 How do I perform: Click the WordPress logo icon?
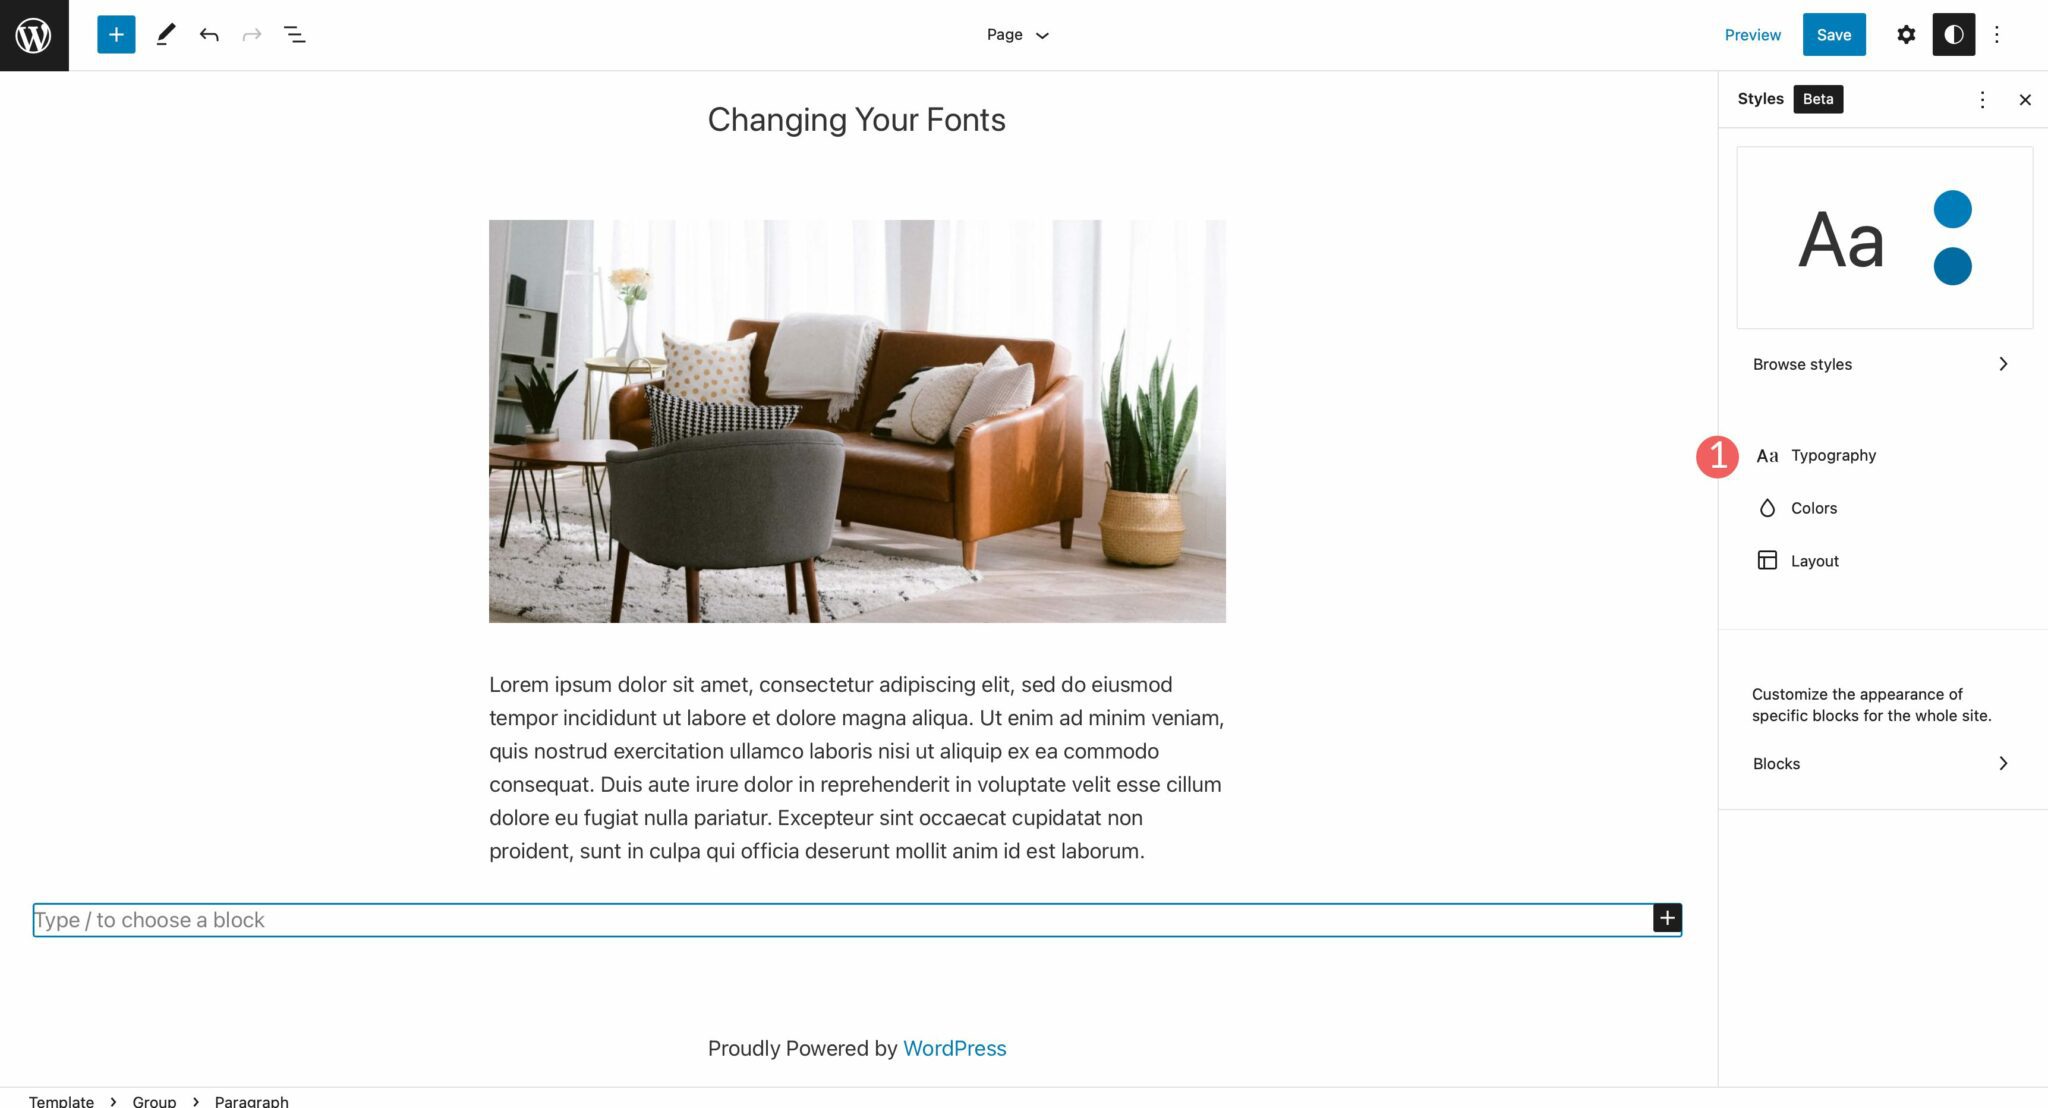point(34,34)
